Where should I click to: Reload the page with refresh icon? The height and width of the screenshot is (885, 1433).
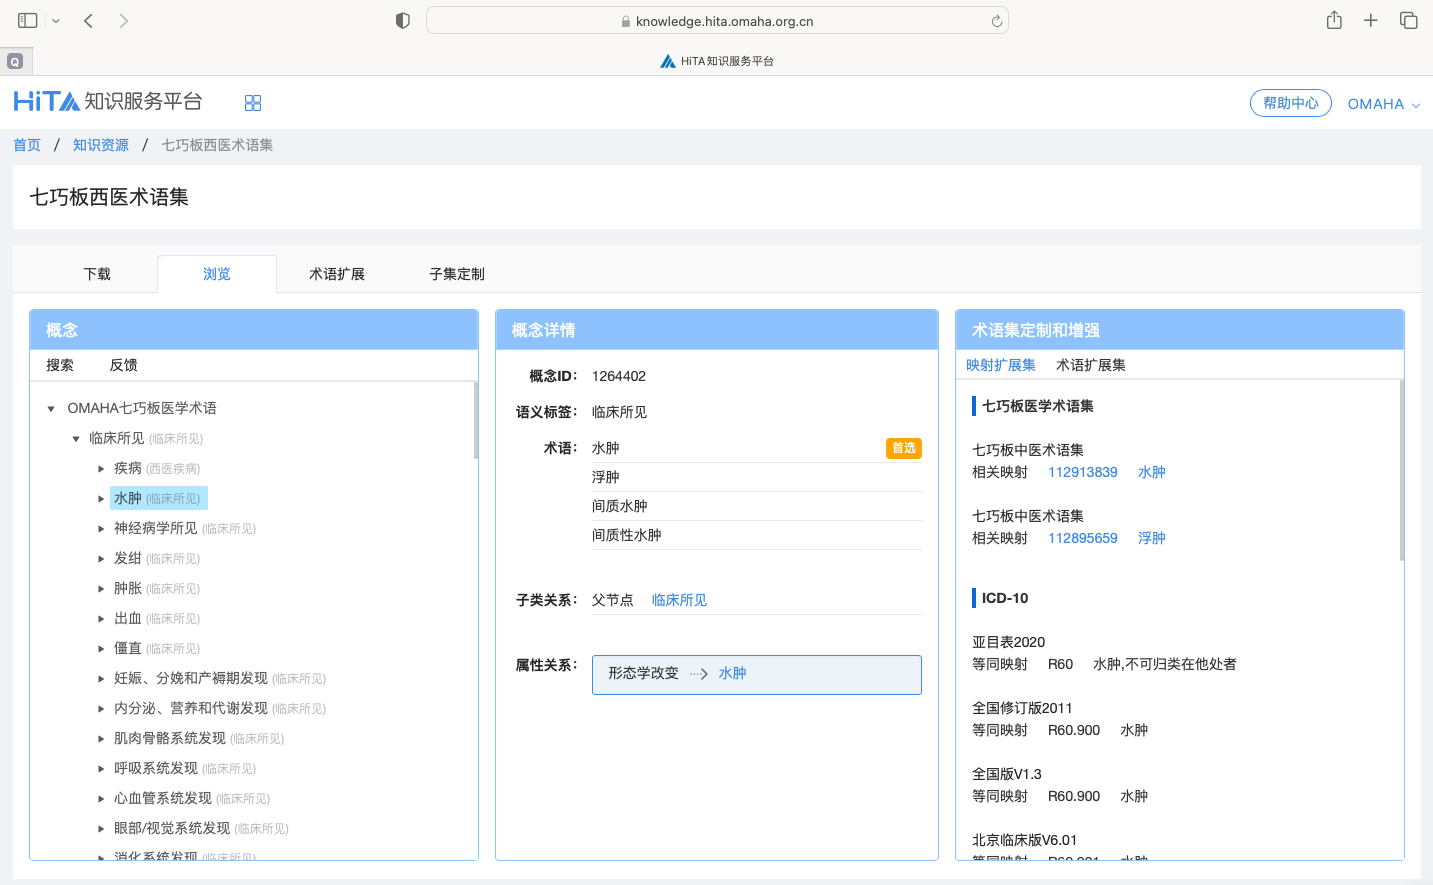996,21
